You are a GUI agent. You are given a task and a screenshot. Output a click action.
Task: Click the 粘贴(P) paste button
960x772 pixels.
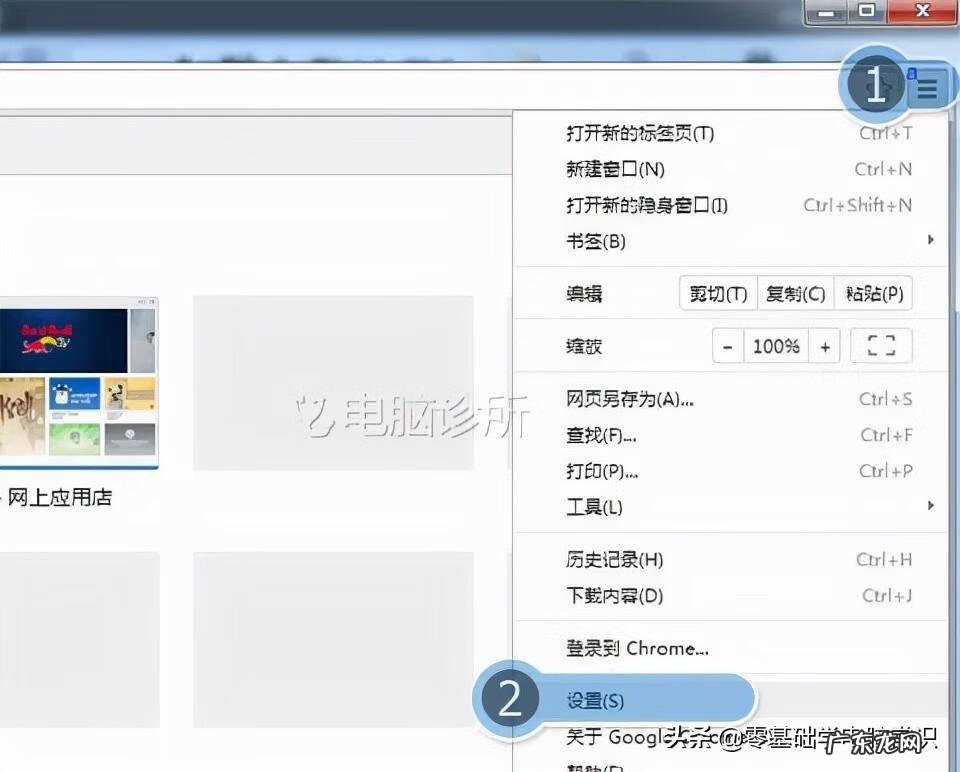point(873,294)
